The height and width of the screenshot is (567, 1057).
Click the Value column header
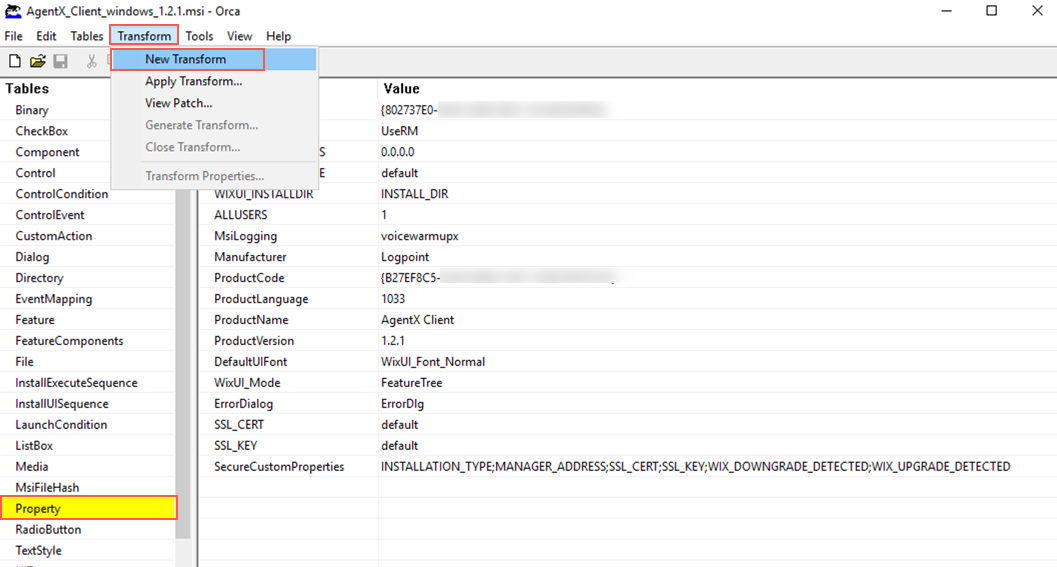[402, 89]
